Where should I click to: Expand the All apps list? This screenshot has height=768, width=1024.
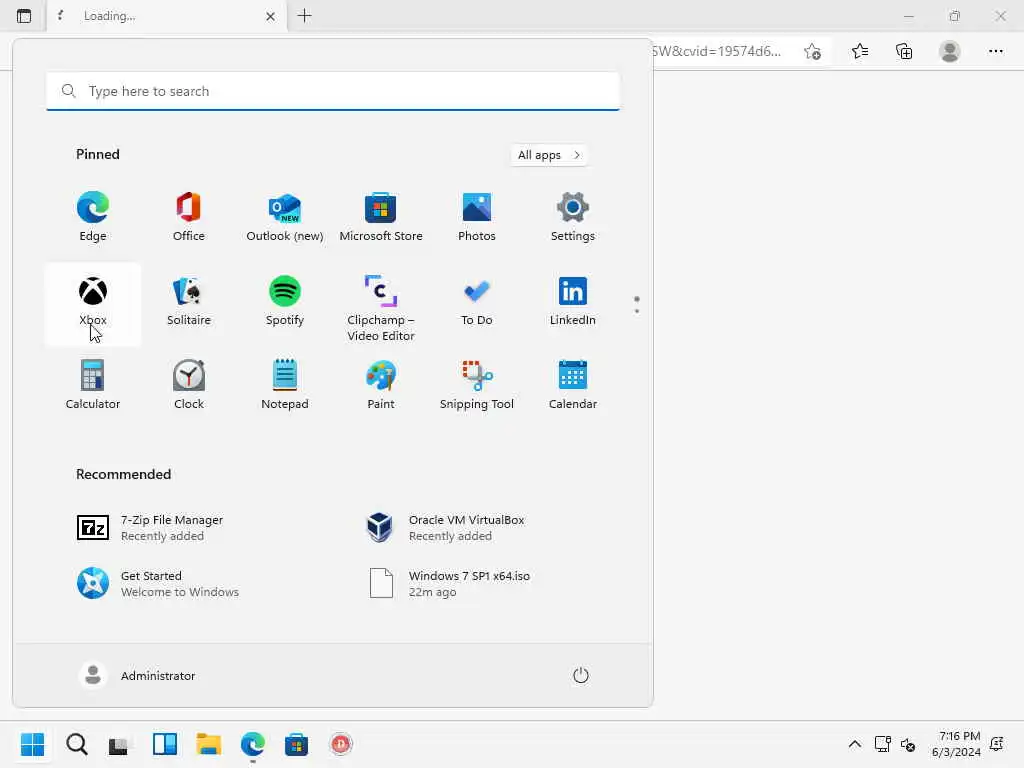coord(549,155)
